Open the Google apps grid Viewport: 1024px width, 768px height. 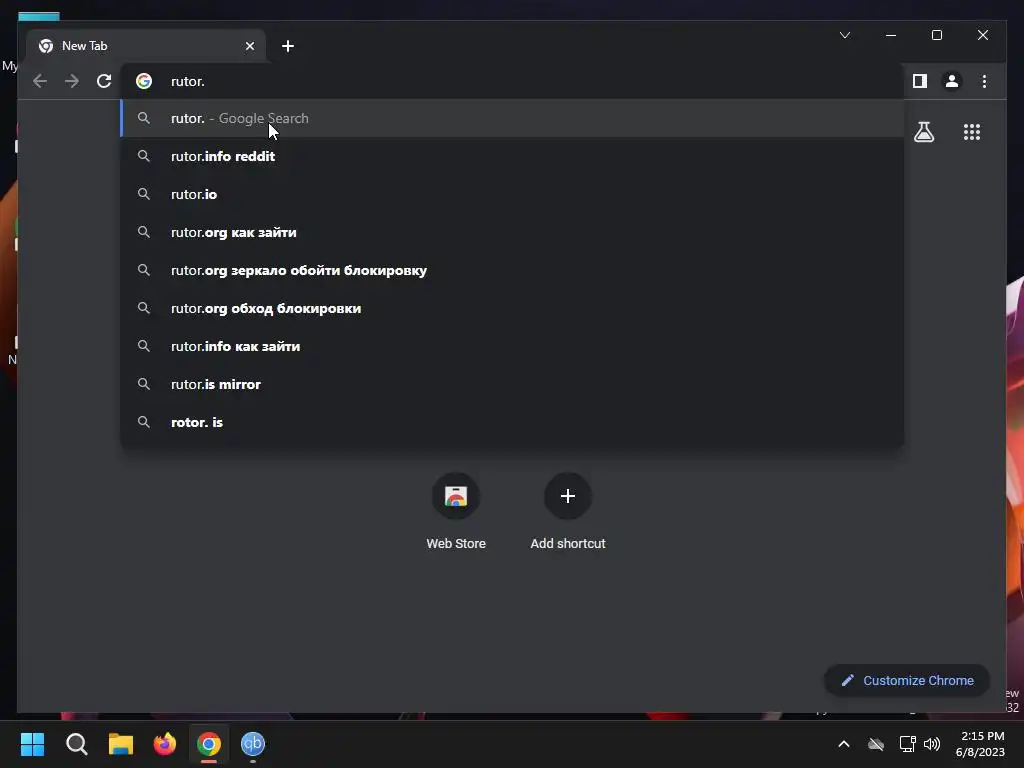[x=972, y=133]
